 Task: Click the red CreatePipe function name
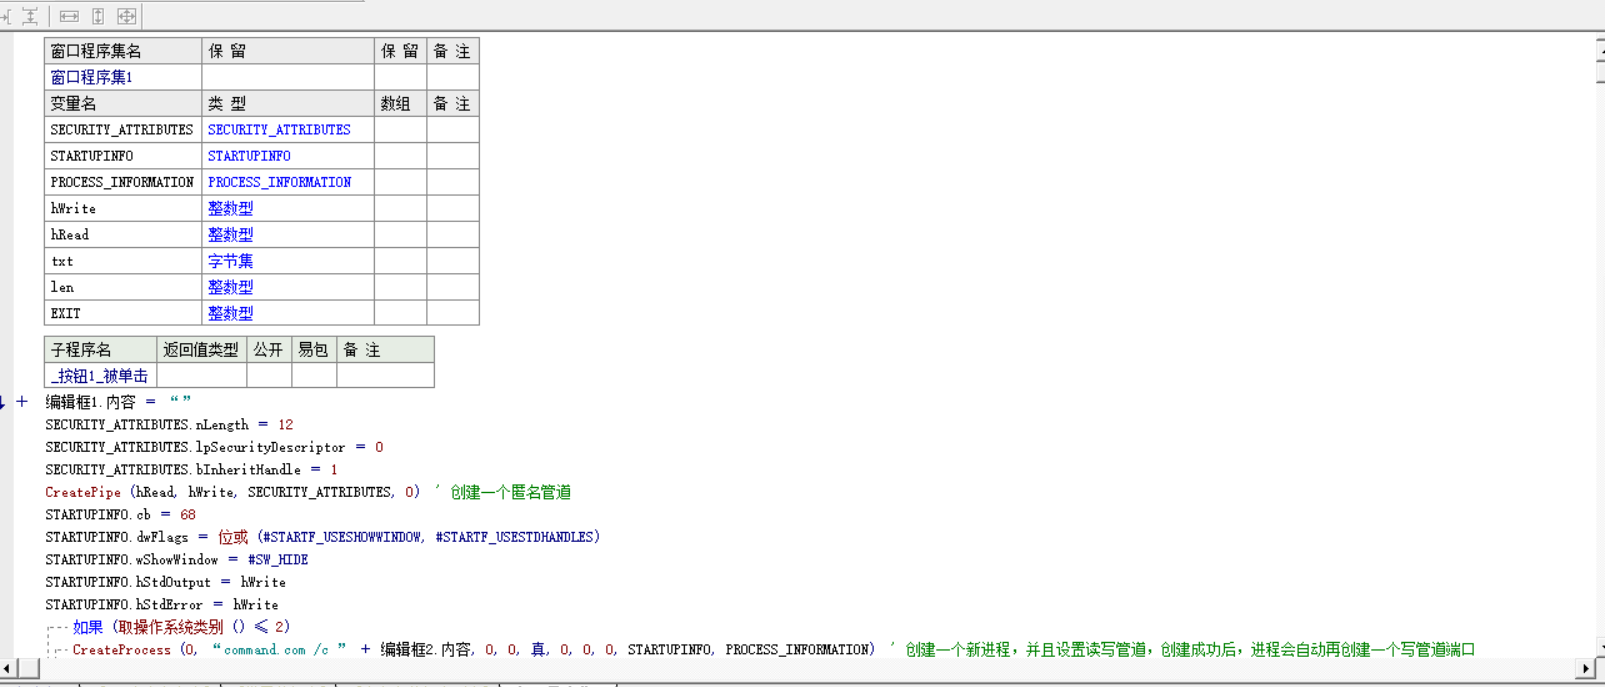tap(83, 492)
